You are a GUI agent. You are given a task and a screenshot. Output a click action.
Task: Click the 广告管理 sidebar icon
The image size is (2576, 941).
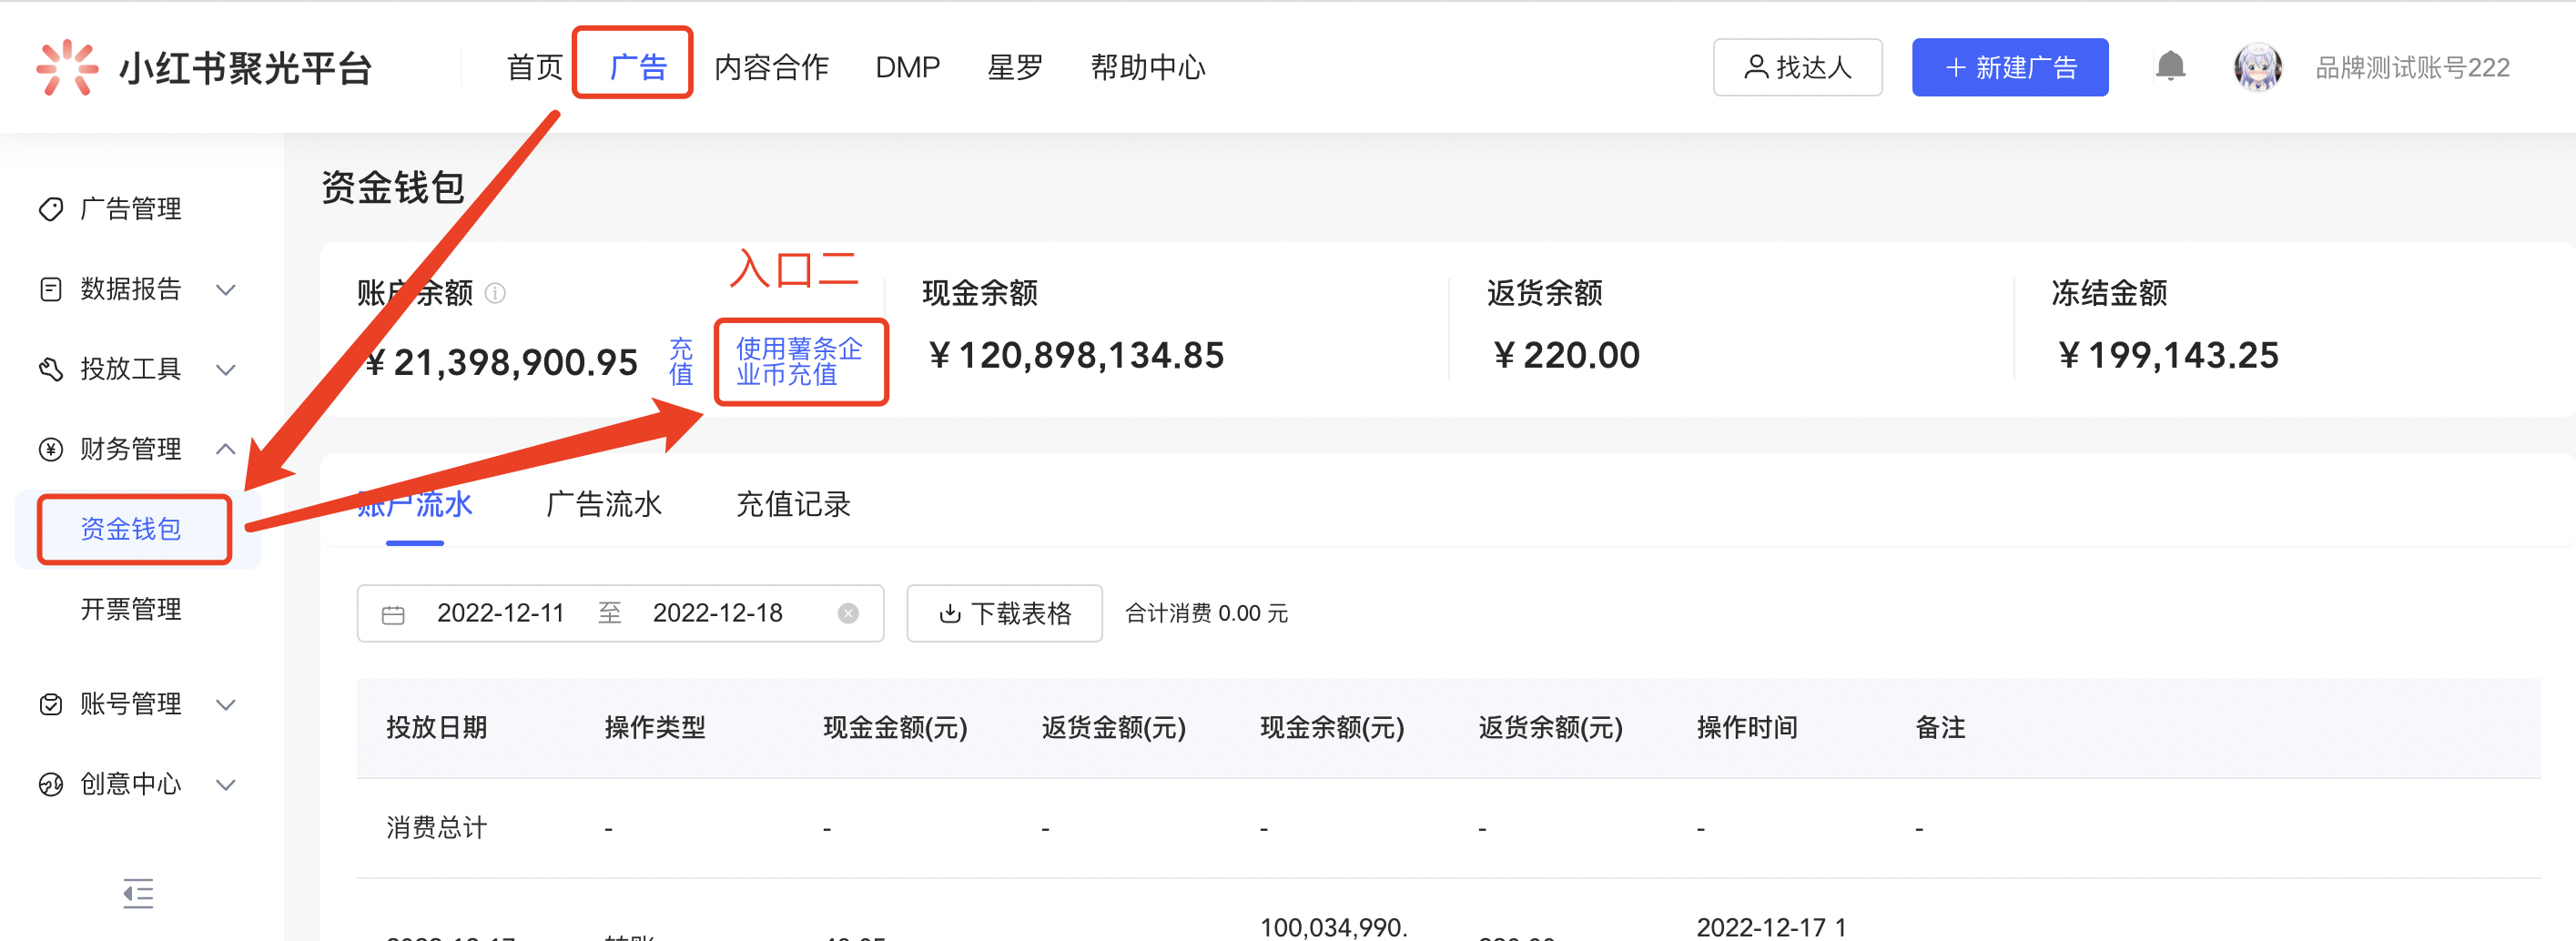point(51,209)
